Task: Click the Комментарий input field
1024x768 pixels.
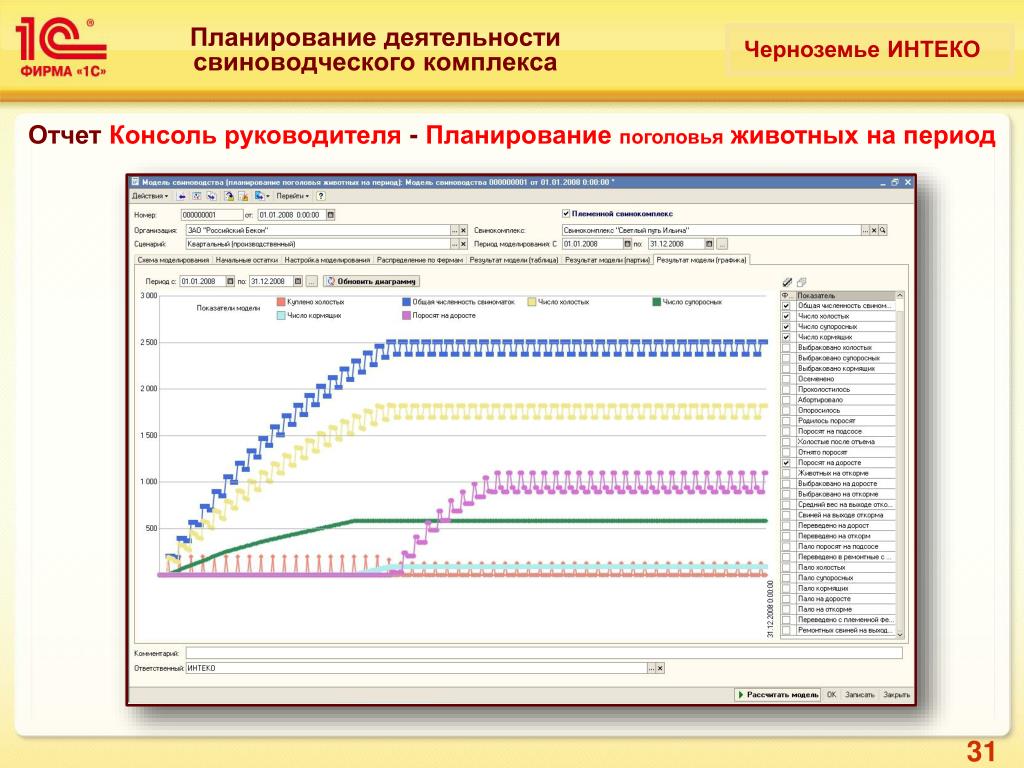Action: (544, 653)
